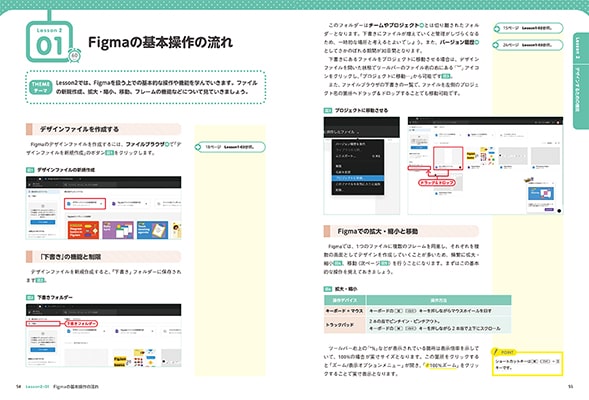Click the purple button in the bottom-right popup
The height and width of the screenshot is (400, 589).
click(549, 209)
